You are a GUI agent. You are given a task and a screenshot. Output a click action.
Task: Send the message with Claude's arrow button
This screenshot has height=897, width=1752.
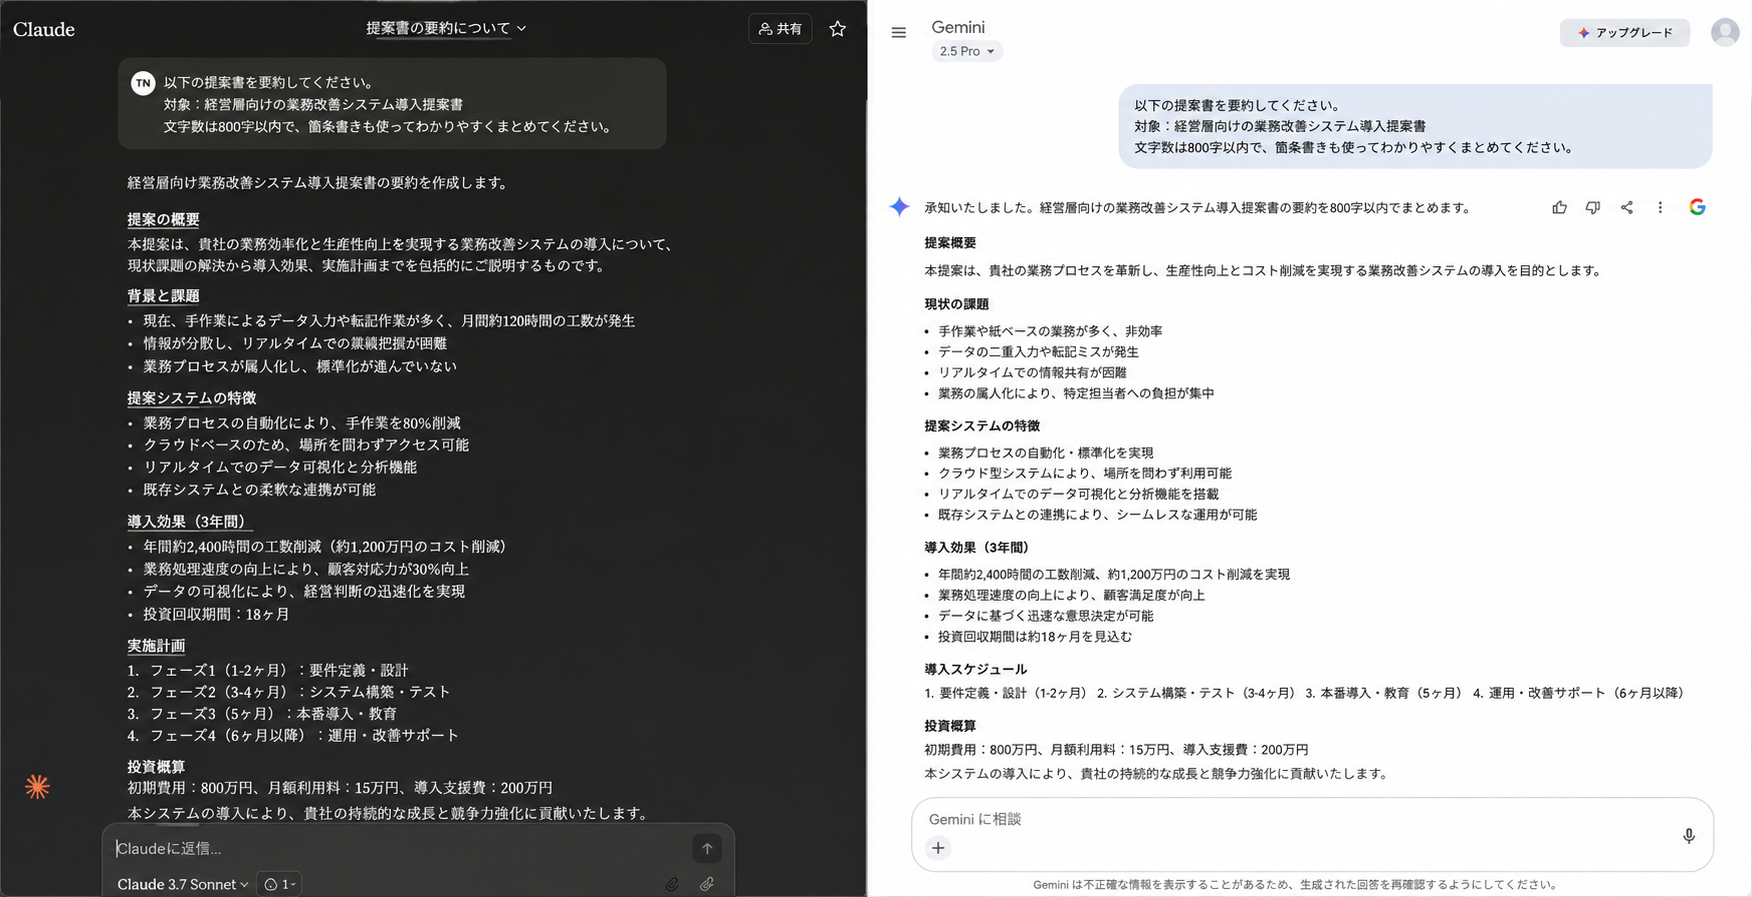point(707,848)
